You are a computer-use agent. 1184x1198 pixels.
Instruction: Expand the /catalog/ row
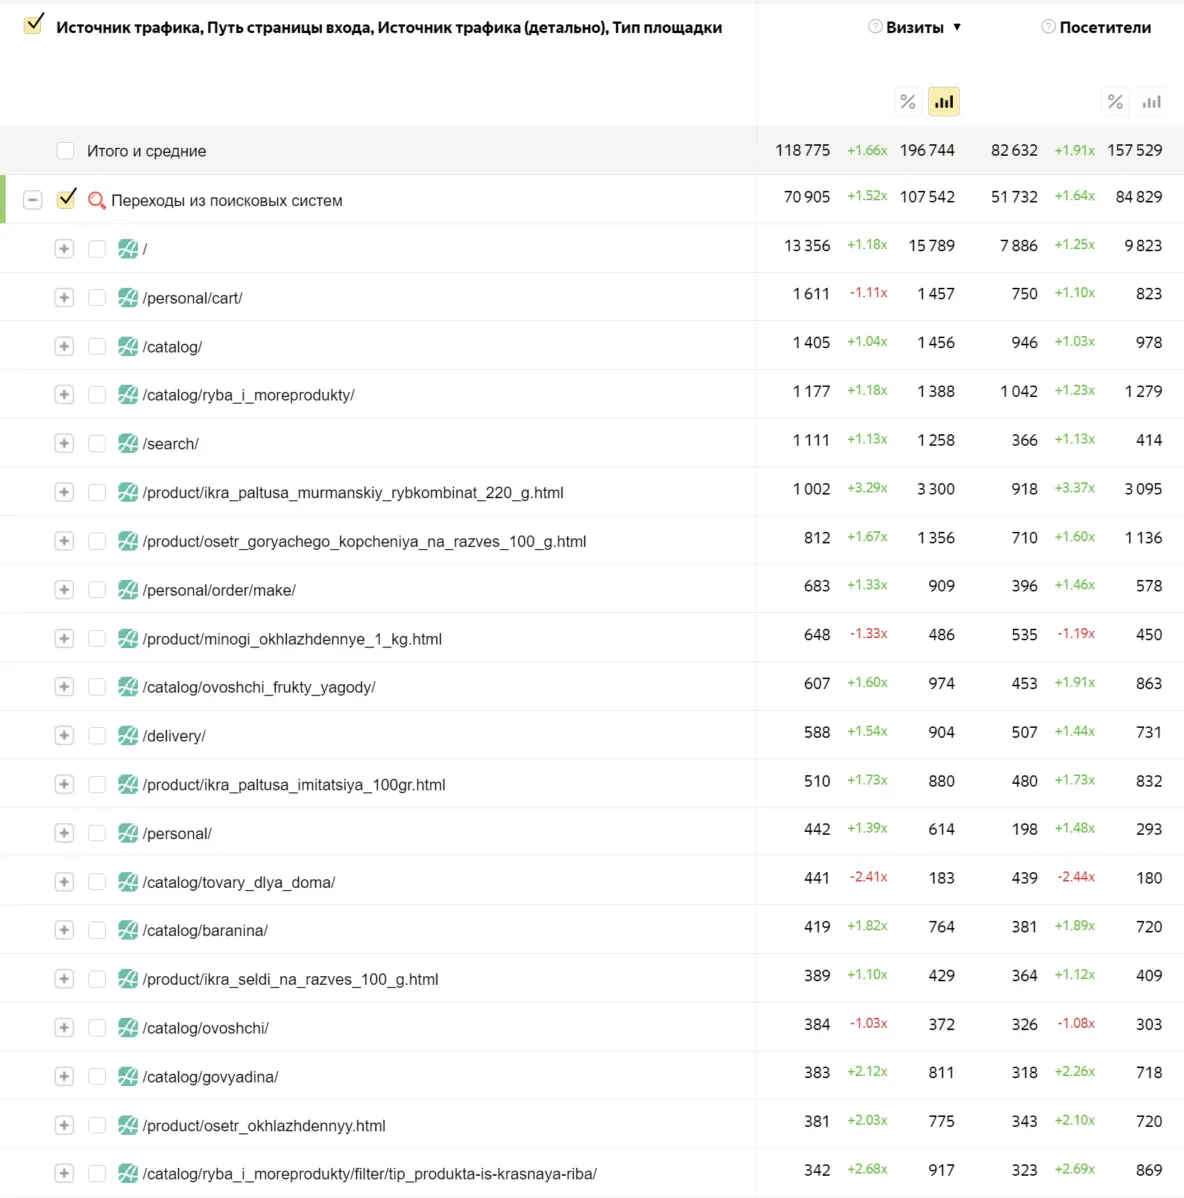[64, 347]
